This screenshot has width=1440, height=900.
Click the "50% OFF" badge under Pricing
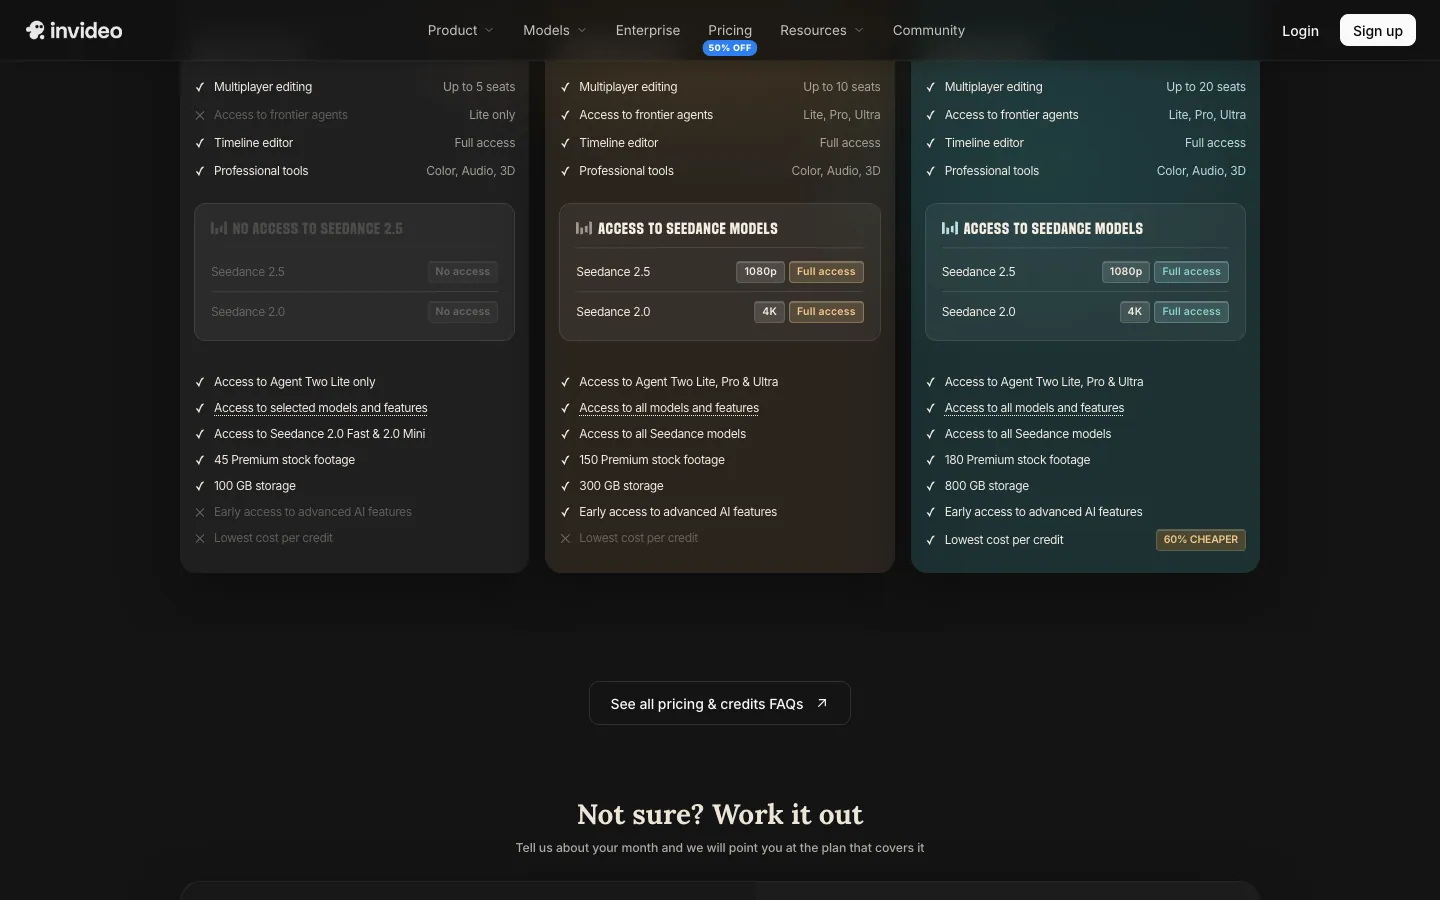[x=730, y=48]
